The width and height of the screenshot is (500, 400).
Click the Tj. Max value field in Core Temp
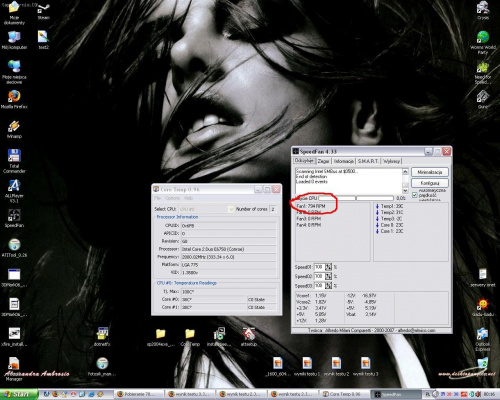(x=228, y=292)
